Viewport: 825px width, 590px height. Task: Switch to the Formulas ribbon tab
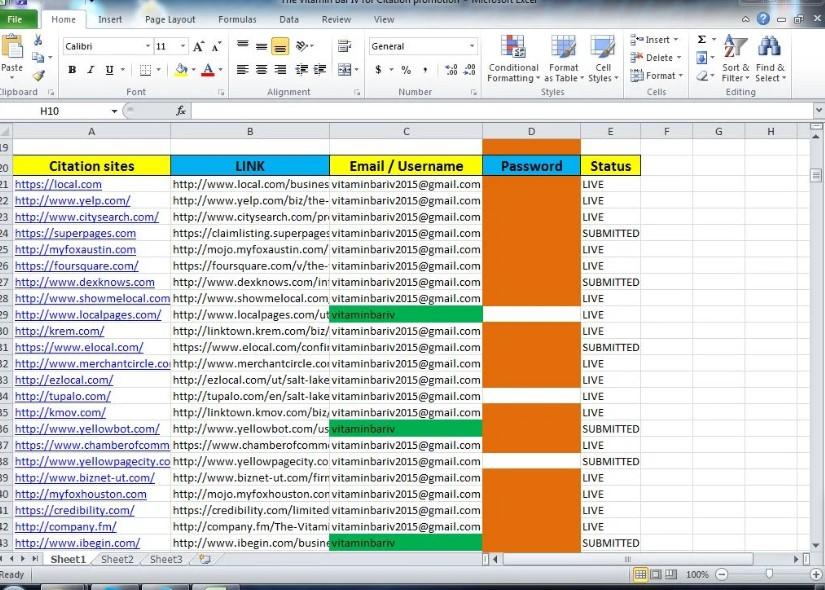237,18
